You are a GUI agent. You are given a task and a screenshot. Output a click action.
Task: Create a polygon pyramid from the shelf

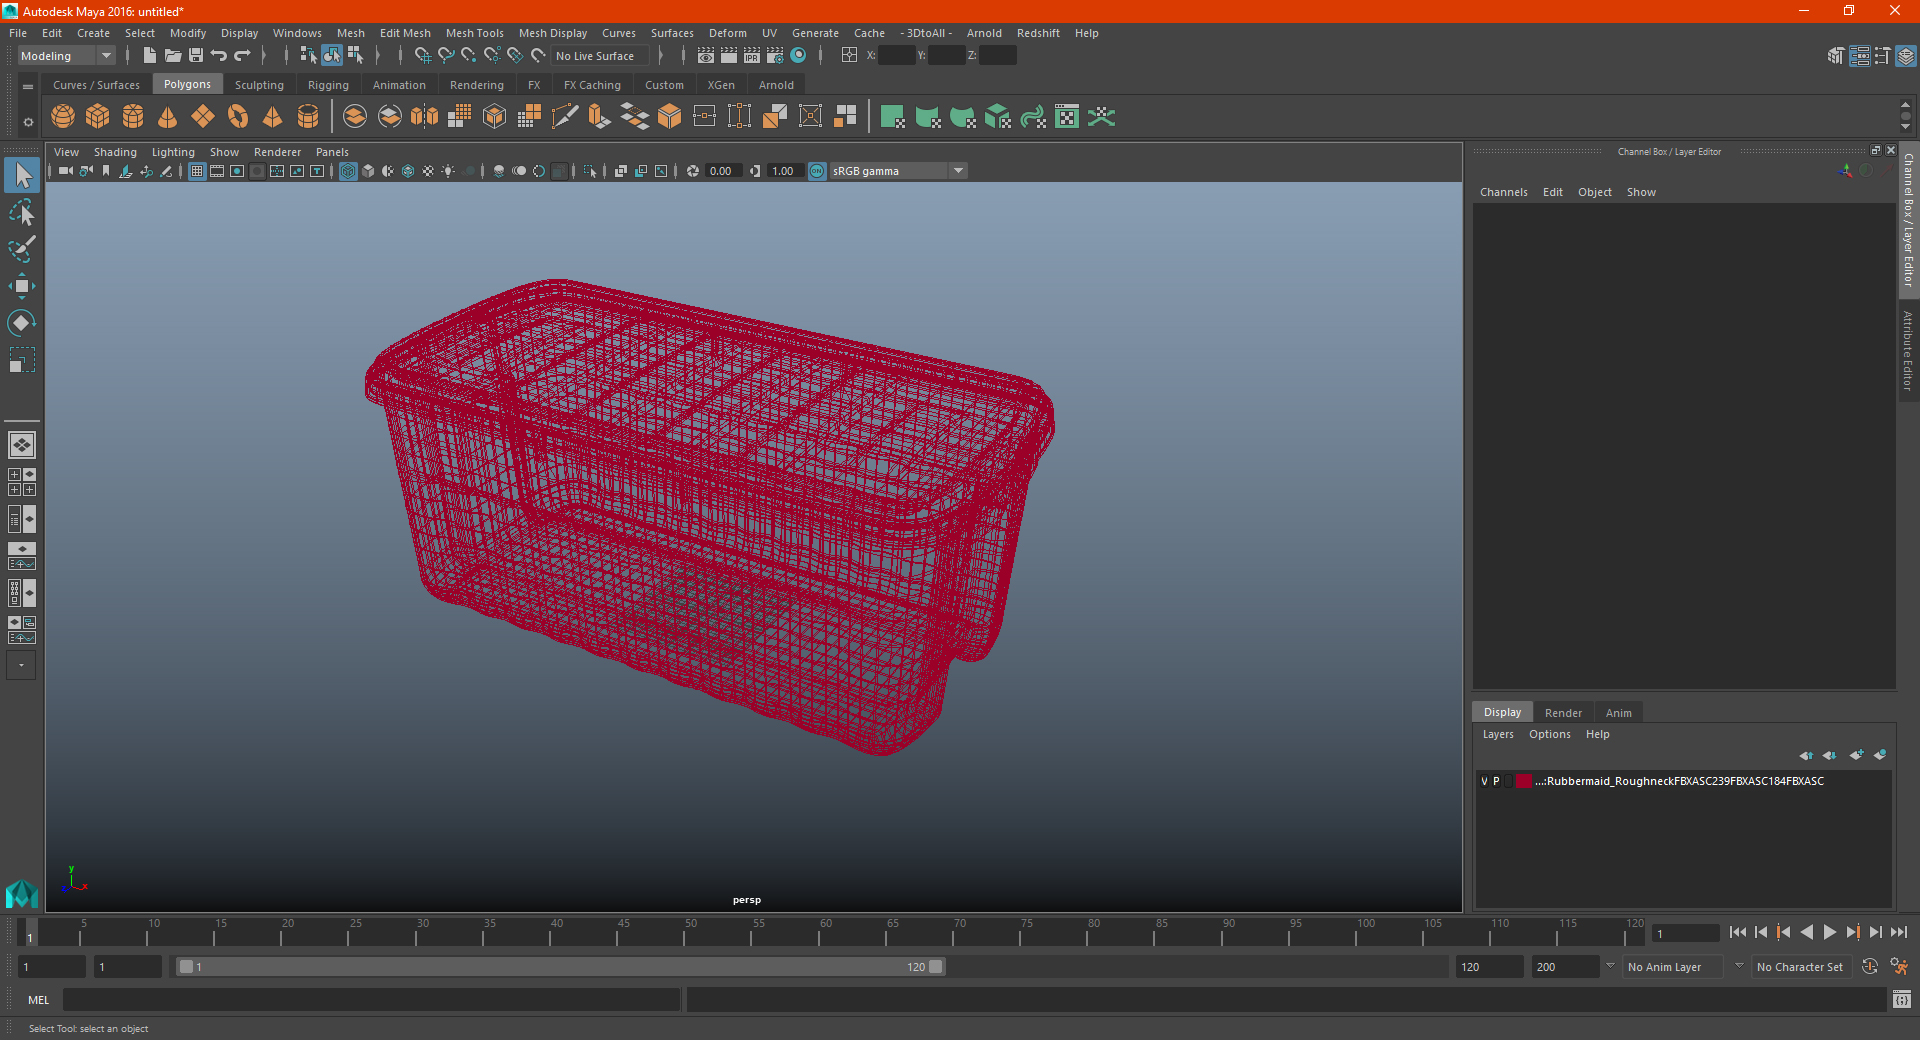point(273,117)
